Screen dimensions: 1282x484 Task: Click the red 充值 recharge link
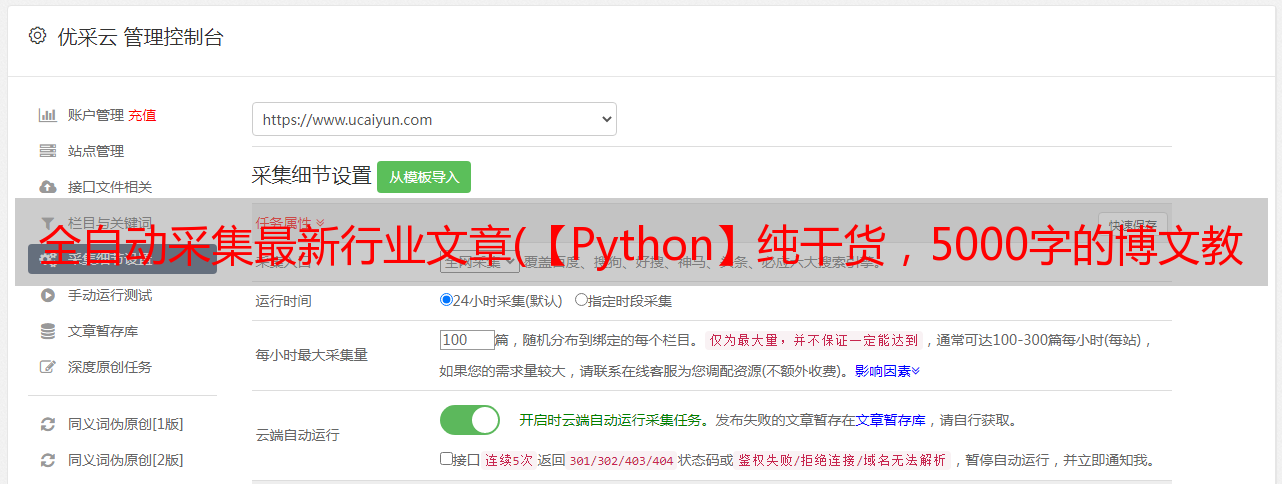point(142,115)
